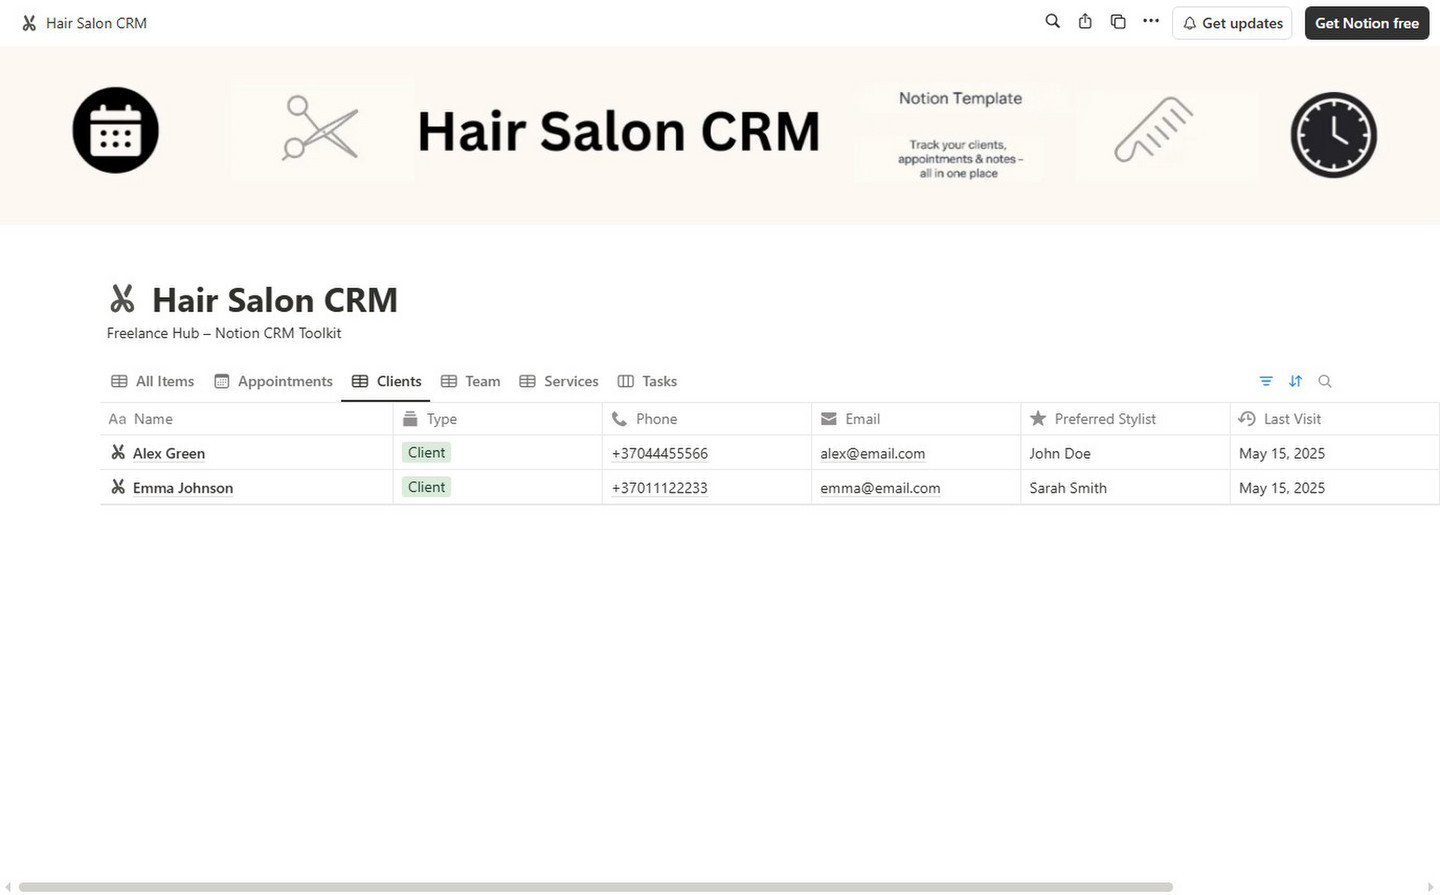Click the horizontal scrollbar at the bottom
This screenshot has width=1440, height=895.
point(595,887)
